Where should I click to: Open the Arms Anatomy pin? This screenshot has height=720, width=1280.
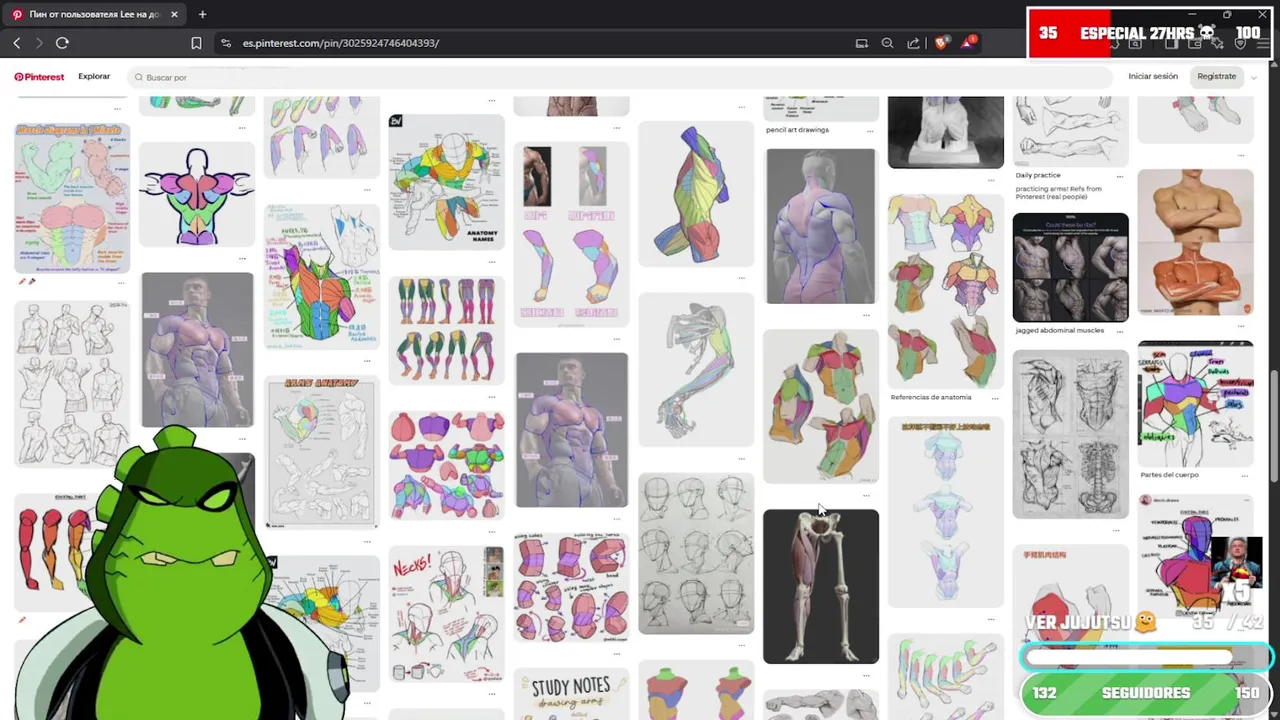322,452
